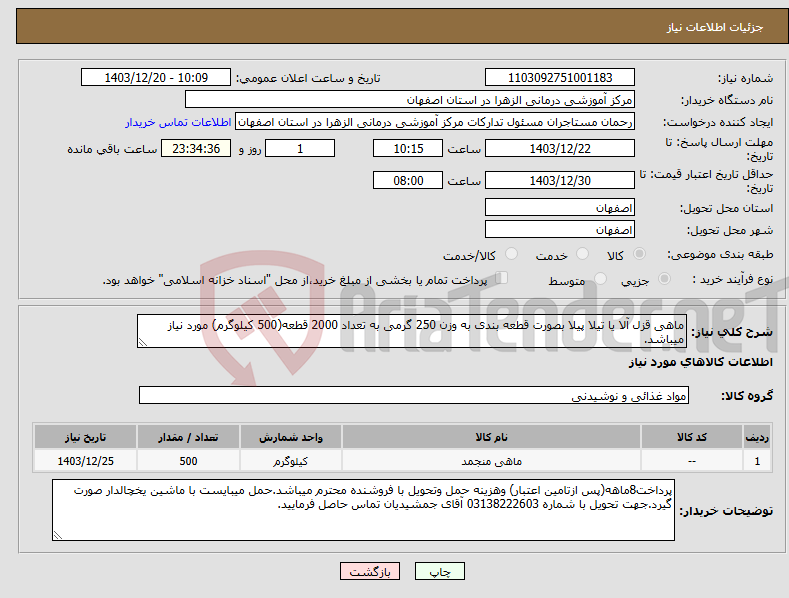
Task: Click the resize handle of buyer notes box
Action: 58,535
